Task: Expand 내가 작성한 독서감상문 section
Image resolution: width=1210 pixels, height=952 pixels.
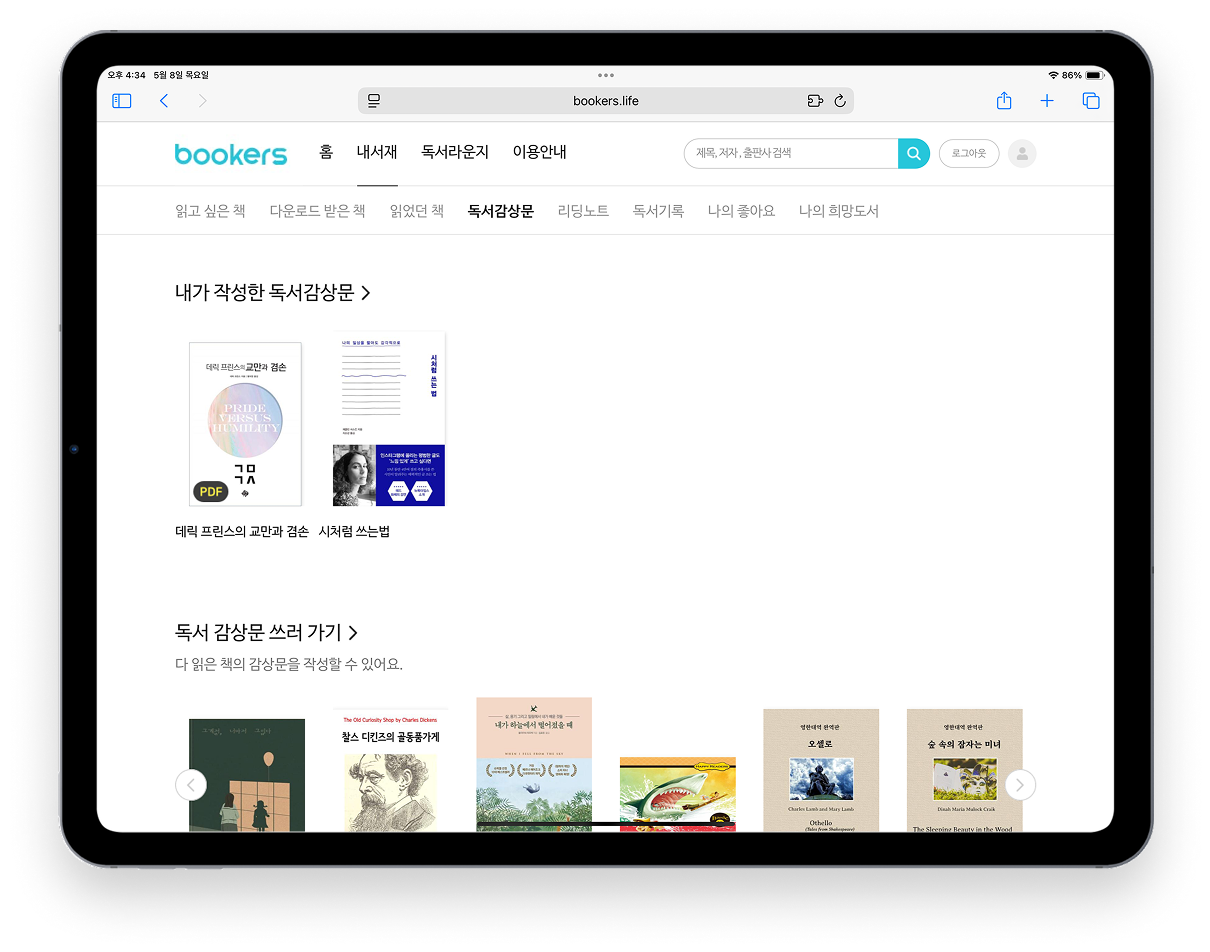Action: (x=273, y=293)
